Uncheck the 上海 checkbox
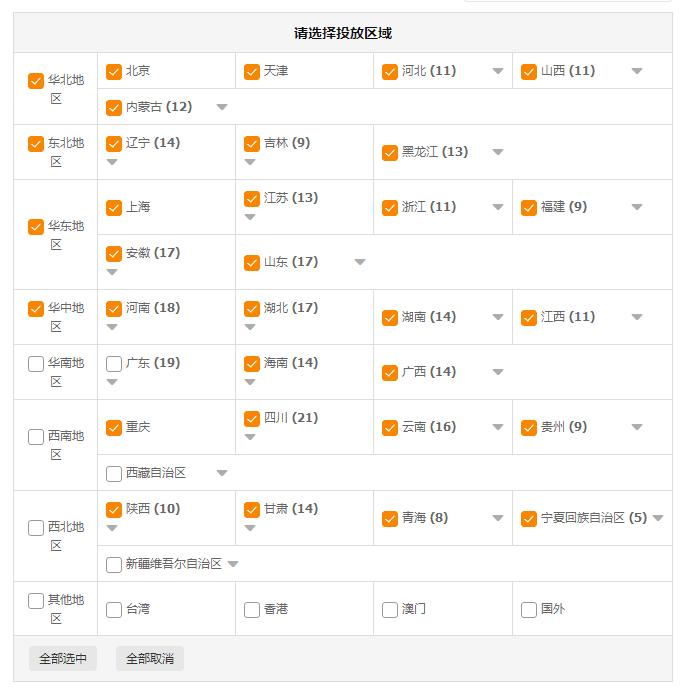The height and width of the screenshot is (698, 690). coord(114,208)
